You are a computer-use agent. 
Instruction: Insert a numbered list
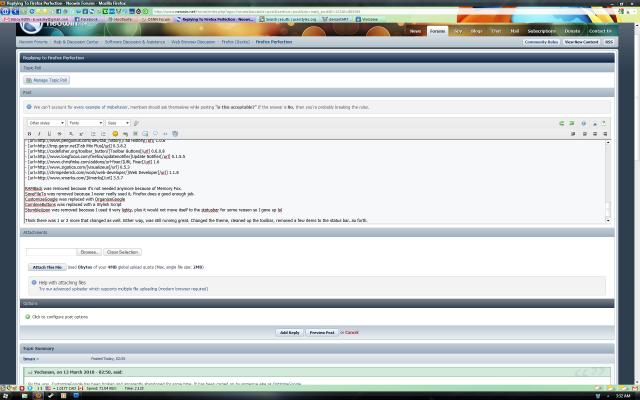(x=103, y=134)
